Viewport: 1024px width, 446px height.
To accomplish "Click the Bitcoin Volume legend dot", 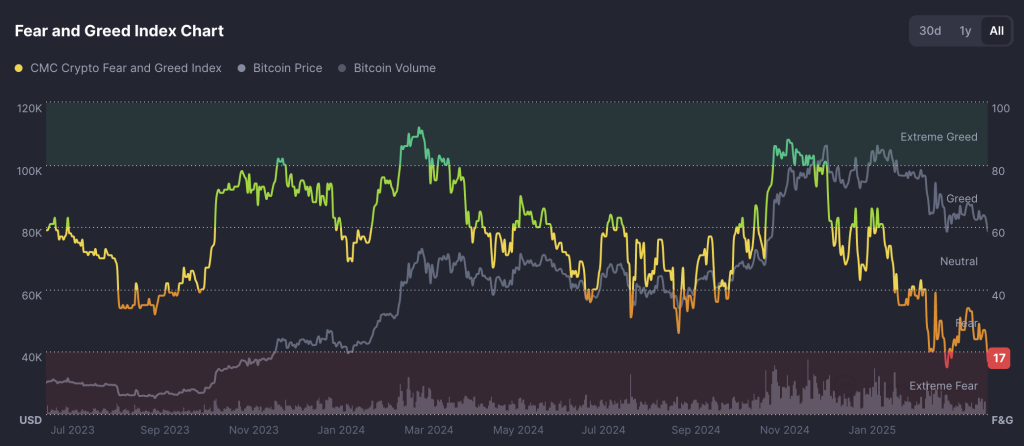I will pyautogui.click(x=342, y=68).
